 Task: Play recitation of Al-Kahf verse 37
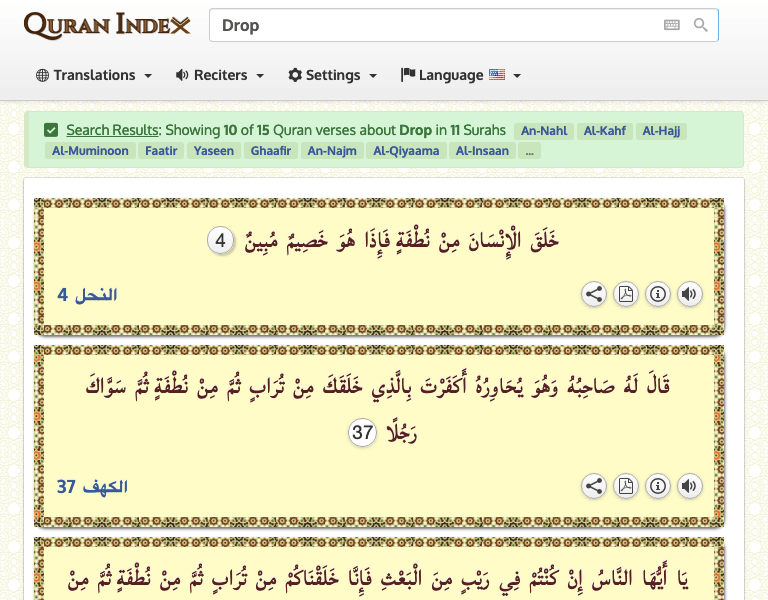click(x=689, y=486)
